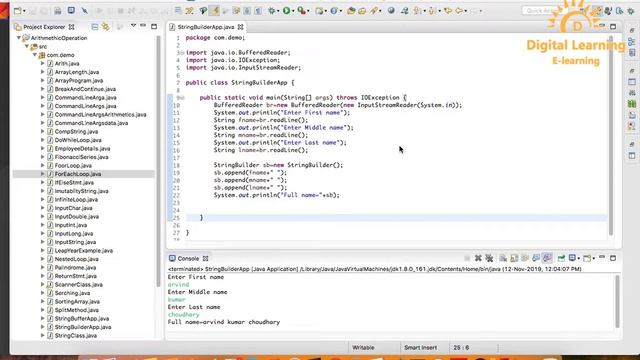Select Palindrome.java in Project Explorer
The height and width of the screenshot is (360, 640).
coord(75,267)
